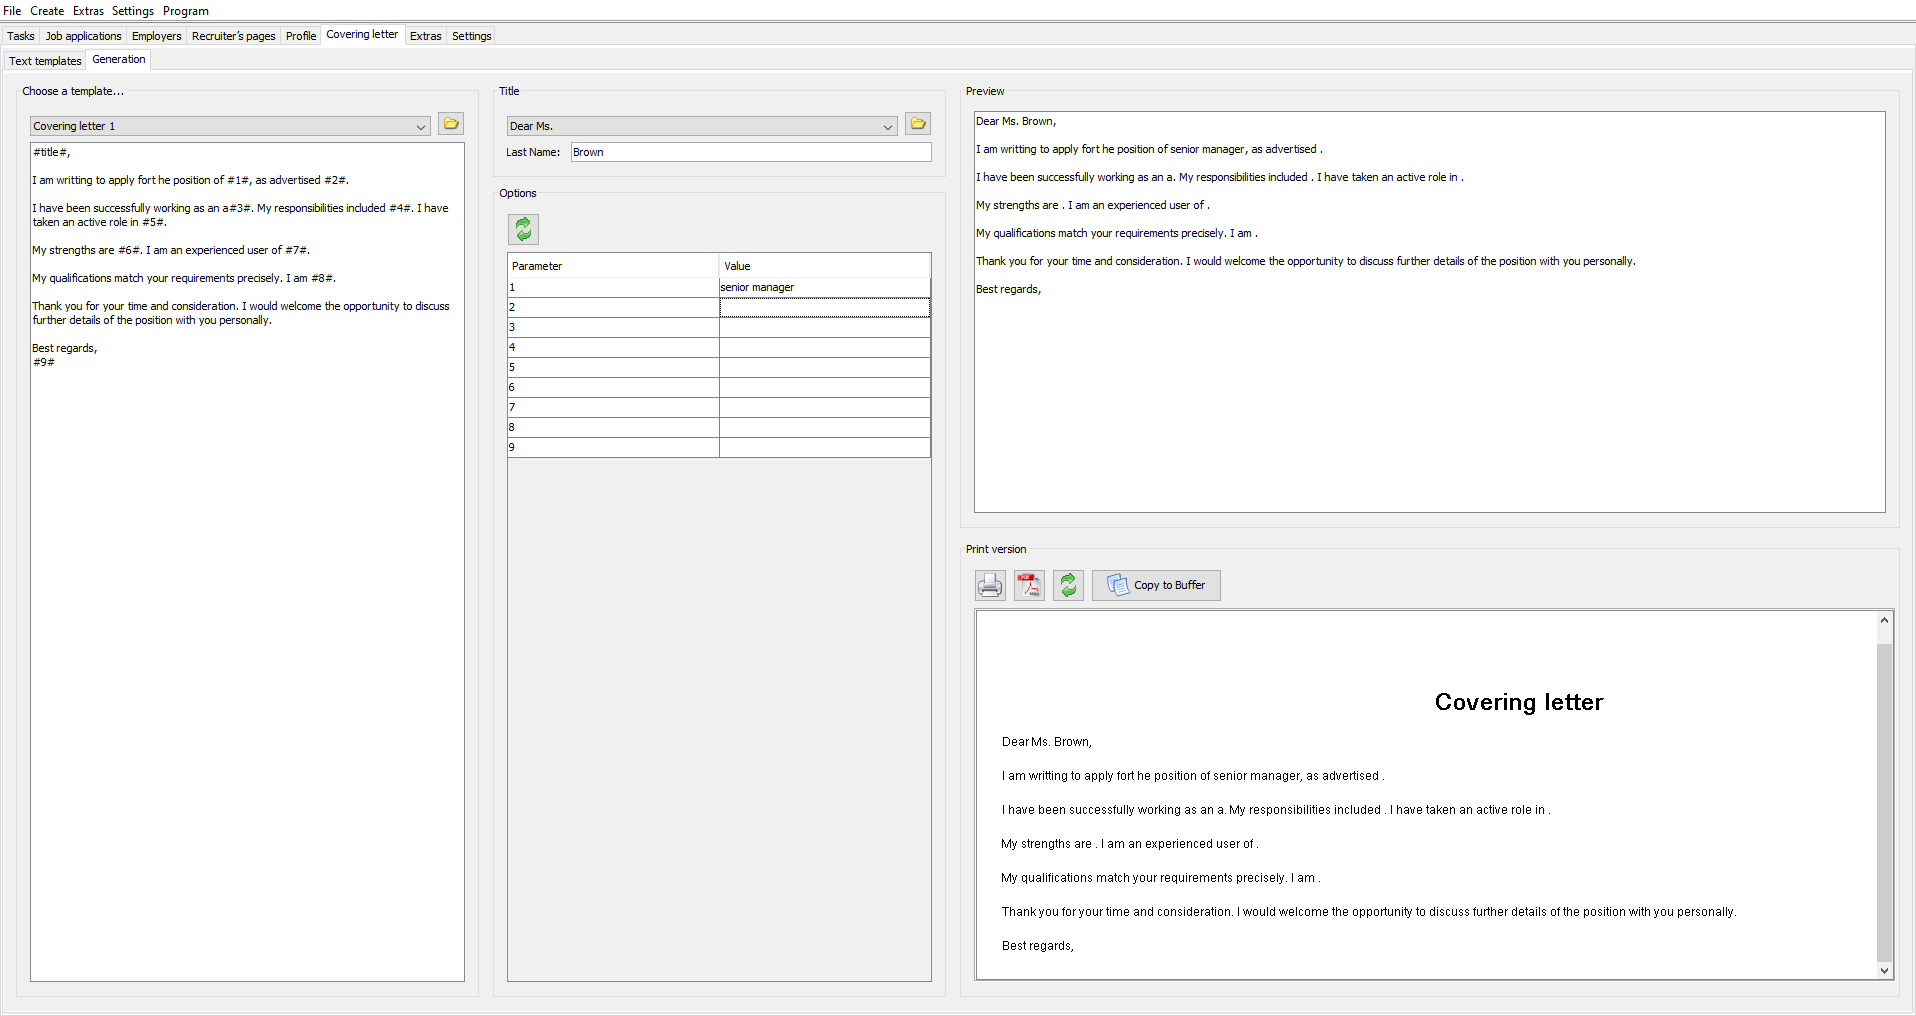Click the printer icon in Print version
This screenshot has width=1916, height=1016.
990,585
